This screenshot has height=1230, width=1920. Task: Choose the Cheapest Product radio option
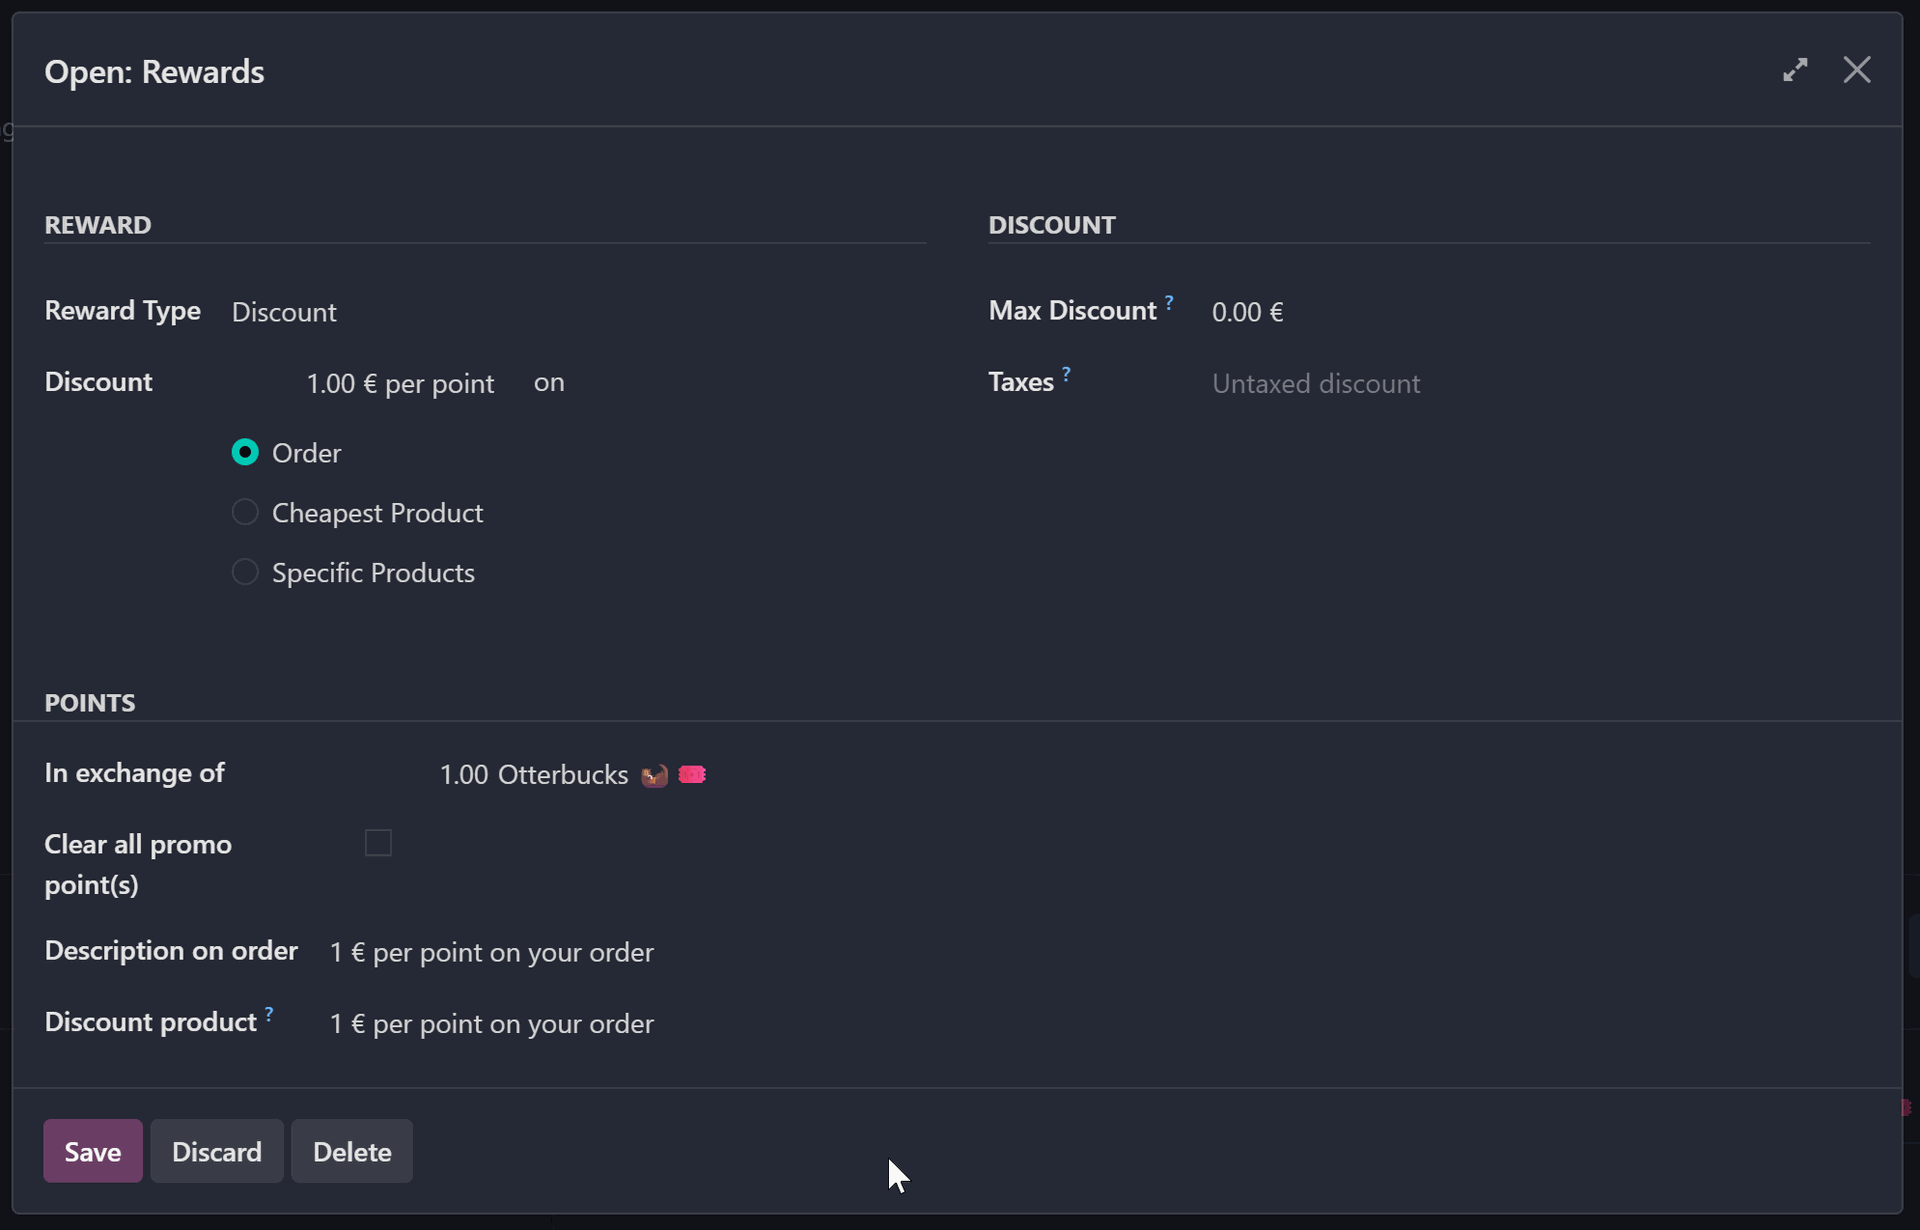[x=245, y=513]
